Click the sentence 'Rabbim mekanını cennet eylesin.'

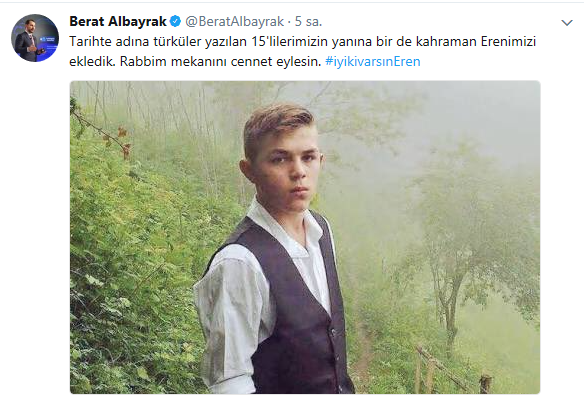coord(220,61)
